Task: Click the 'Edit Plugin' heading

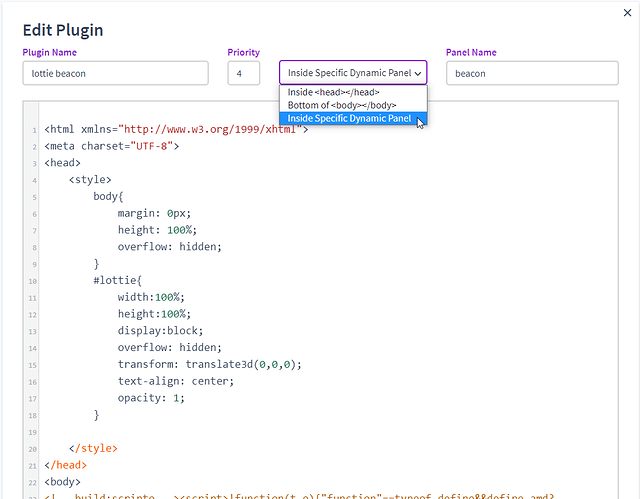Action: (63, 30)
